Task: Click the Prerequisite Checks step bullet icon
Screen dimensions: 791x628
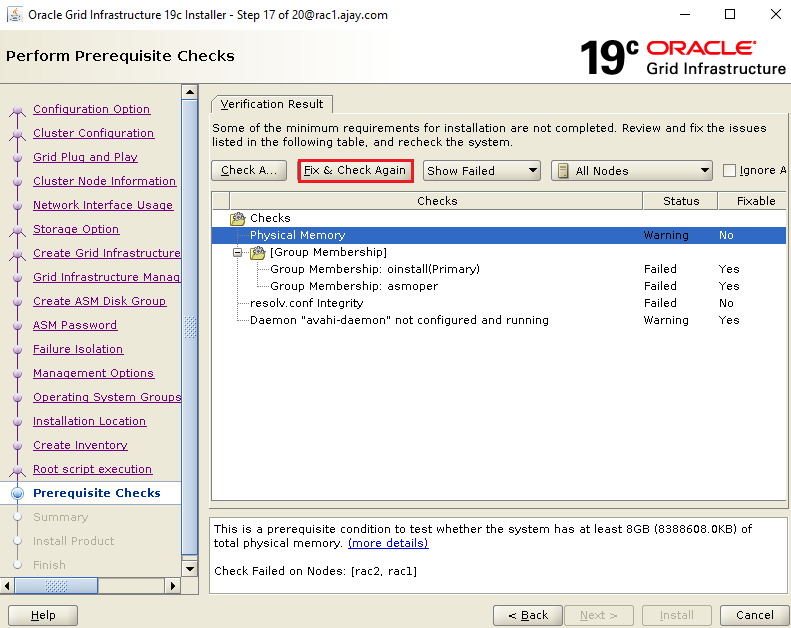Action: 18,493
